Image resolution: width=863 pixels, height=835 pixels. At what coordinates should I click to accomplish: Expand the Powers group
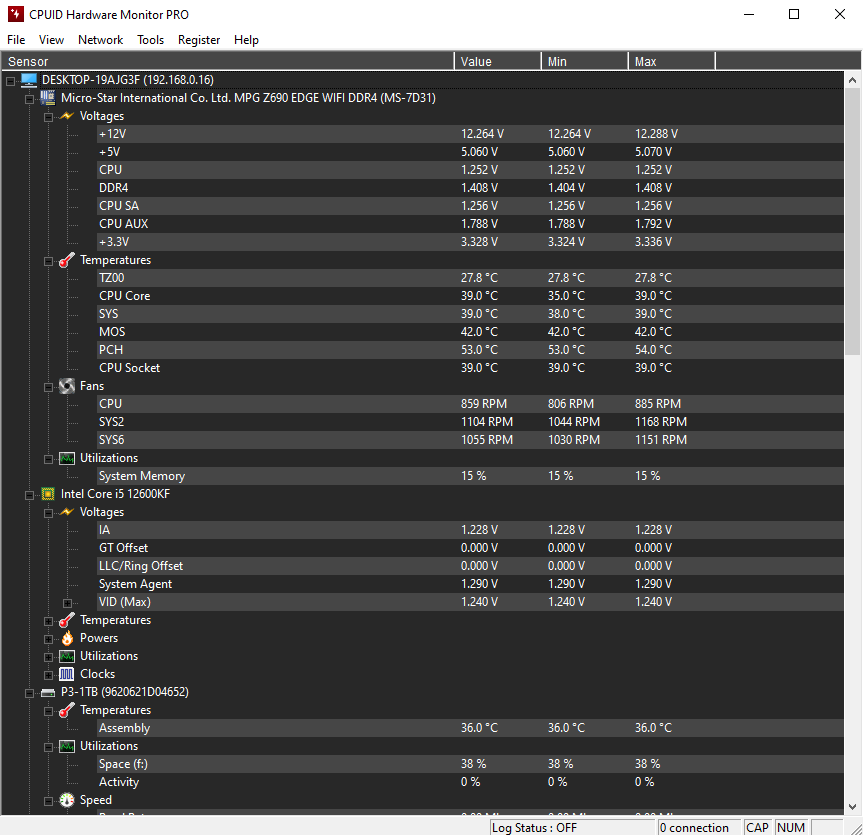pyautogui.click(x=48, y=640)
